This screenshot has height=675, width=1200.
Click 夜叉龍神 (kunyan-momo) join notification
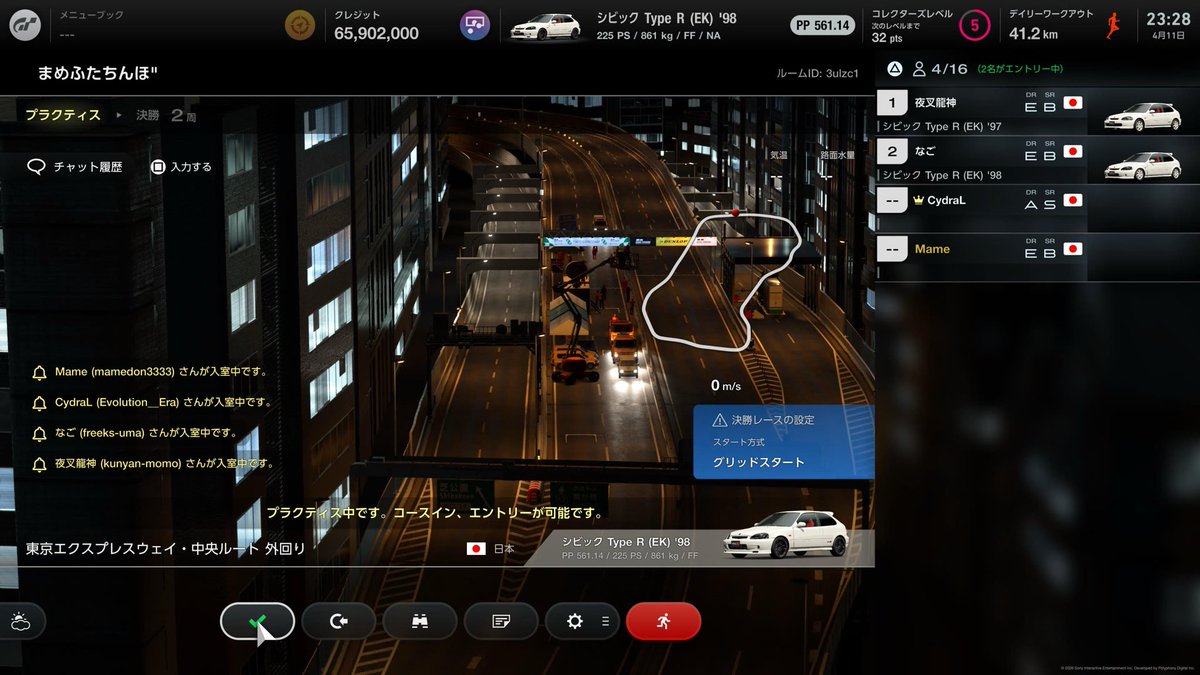(165, 464)
